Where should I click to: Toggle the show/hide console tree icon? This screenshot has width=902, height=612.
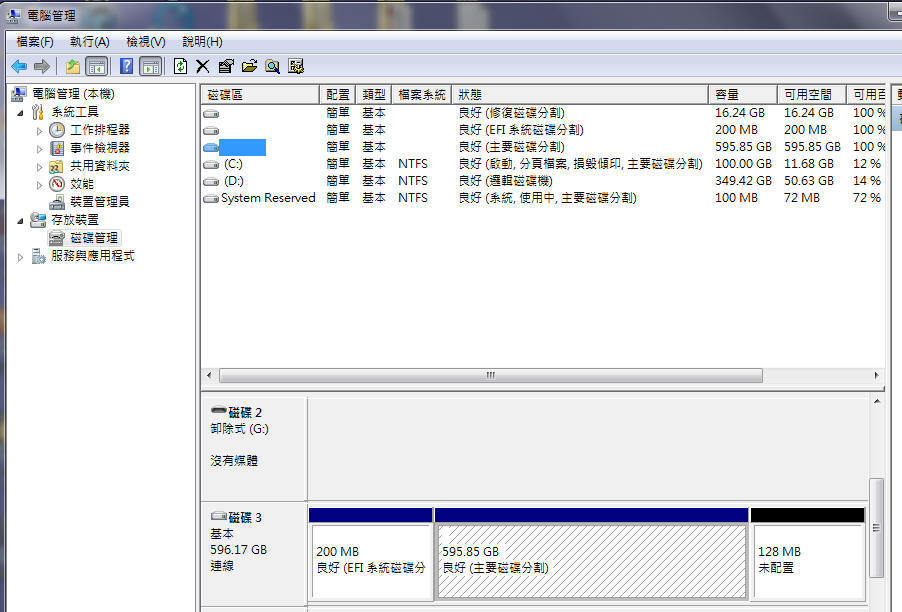click(x=97, y=66)
